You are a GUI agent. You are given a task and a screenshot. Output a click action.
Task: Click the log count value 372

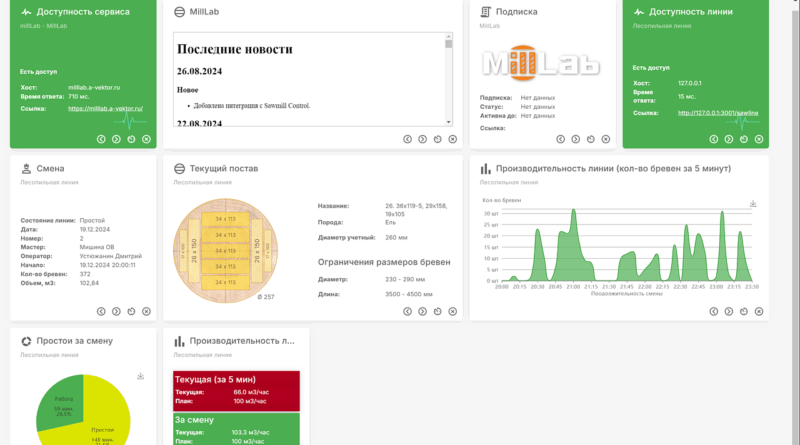[85, 274]
